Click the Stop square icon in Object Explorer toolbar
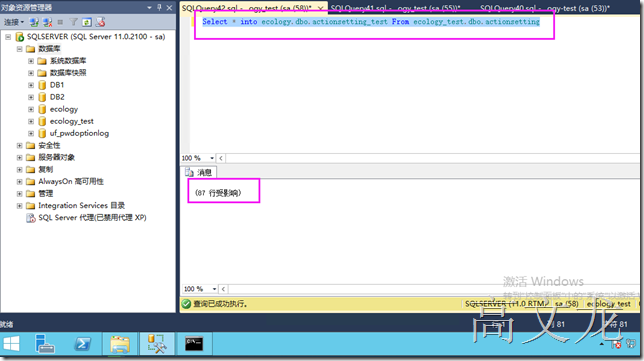Viewport: 644px width, 361px height. (60, 22)
